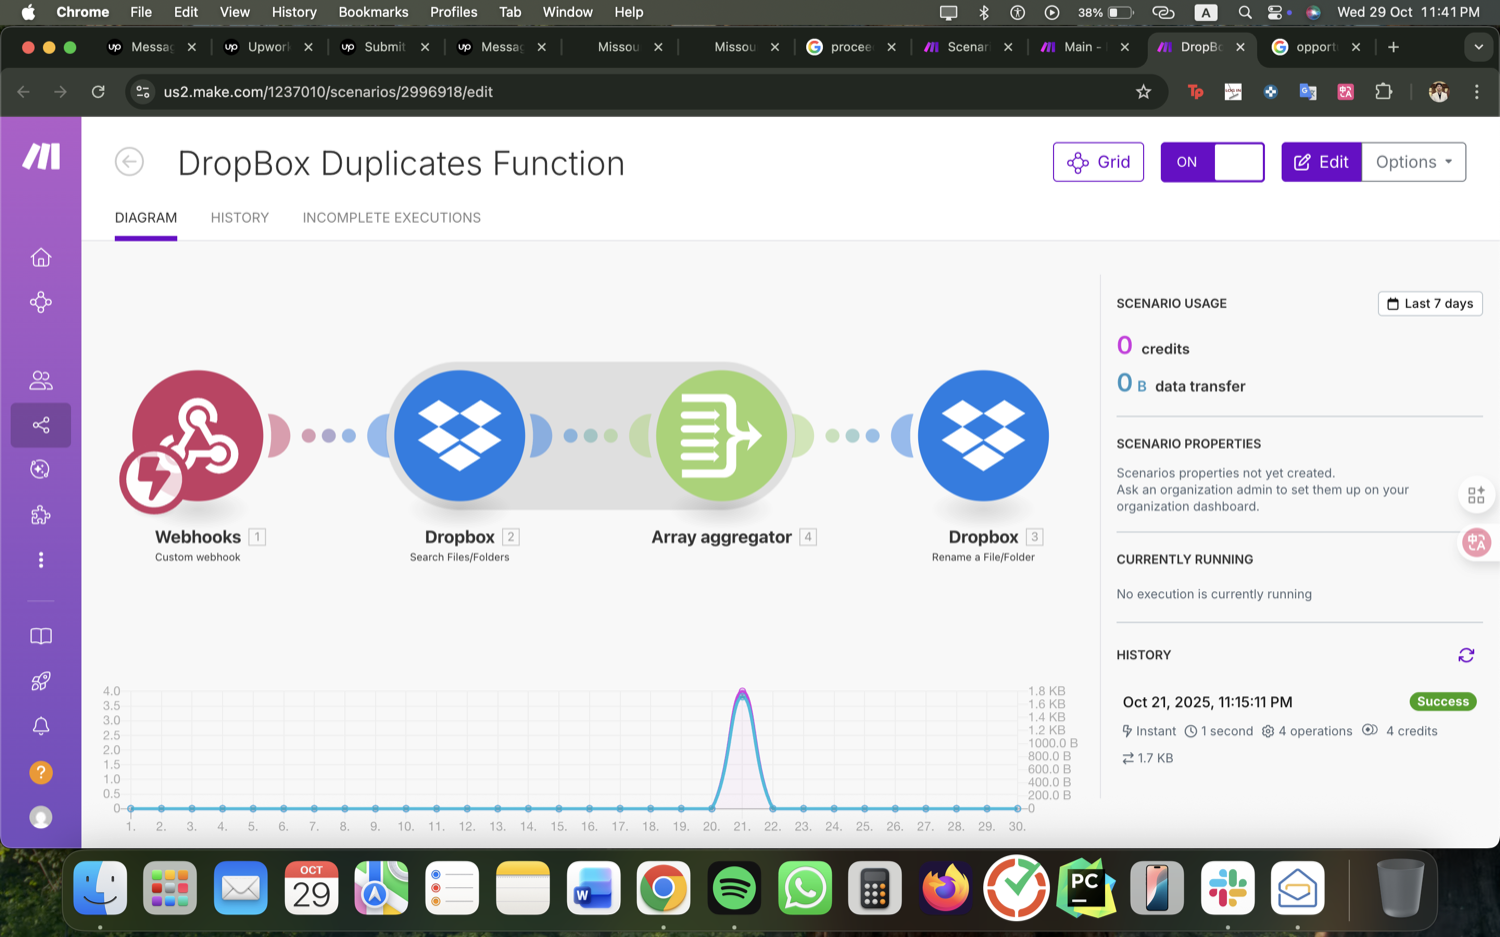Switch to the Main browser tab
Image resolution: width=1500 pixels, height=937 pixels.
click(1085, 47)
